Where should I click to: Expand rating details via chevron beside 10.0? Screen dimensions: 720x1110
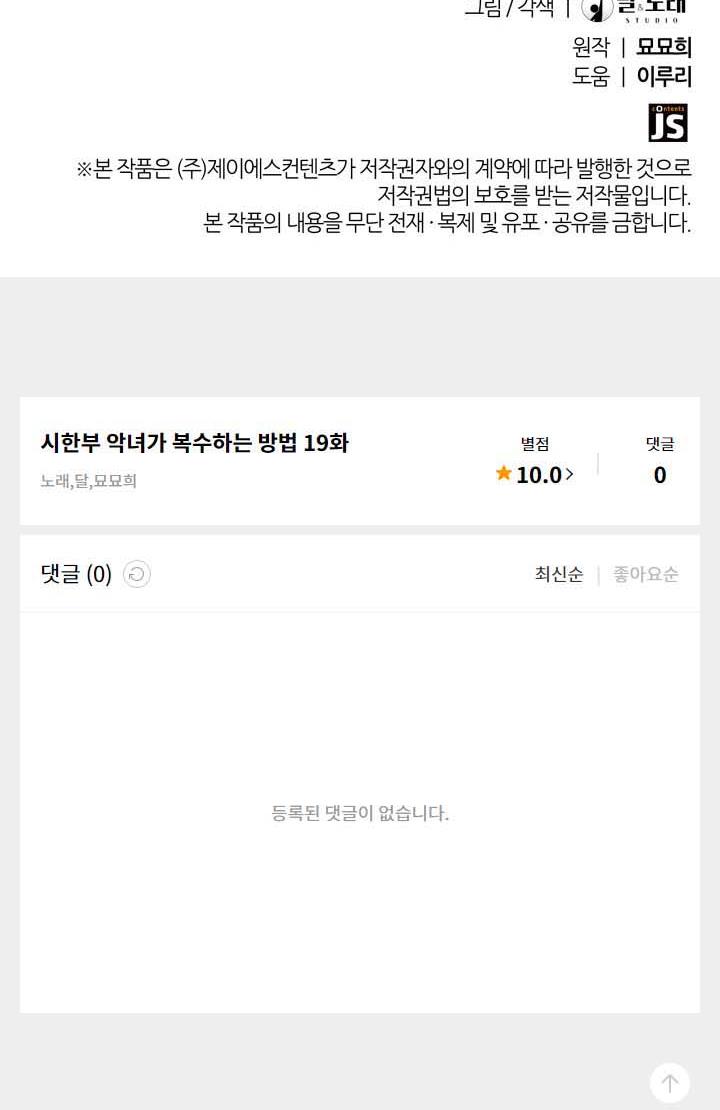click(570, 475)
